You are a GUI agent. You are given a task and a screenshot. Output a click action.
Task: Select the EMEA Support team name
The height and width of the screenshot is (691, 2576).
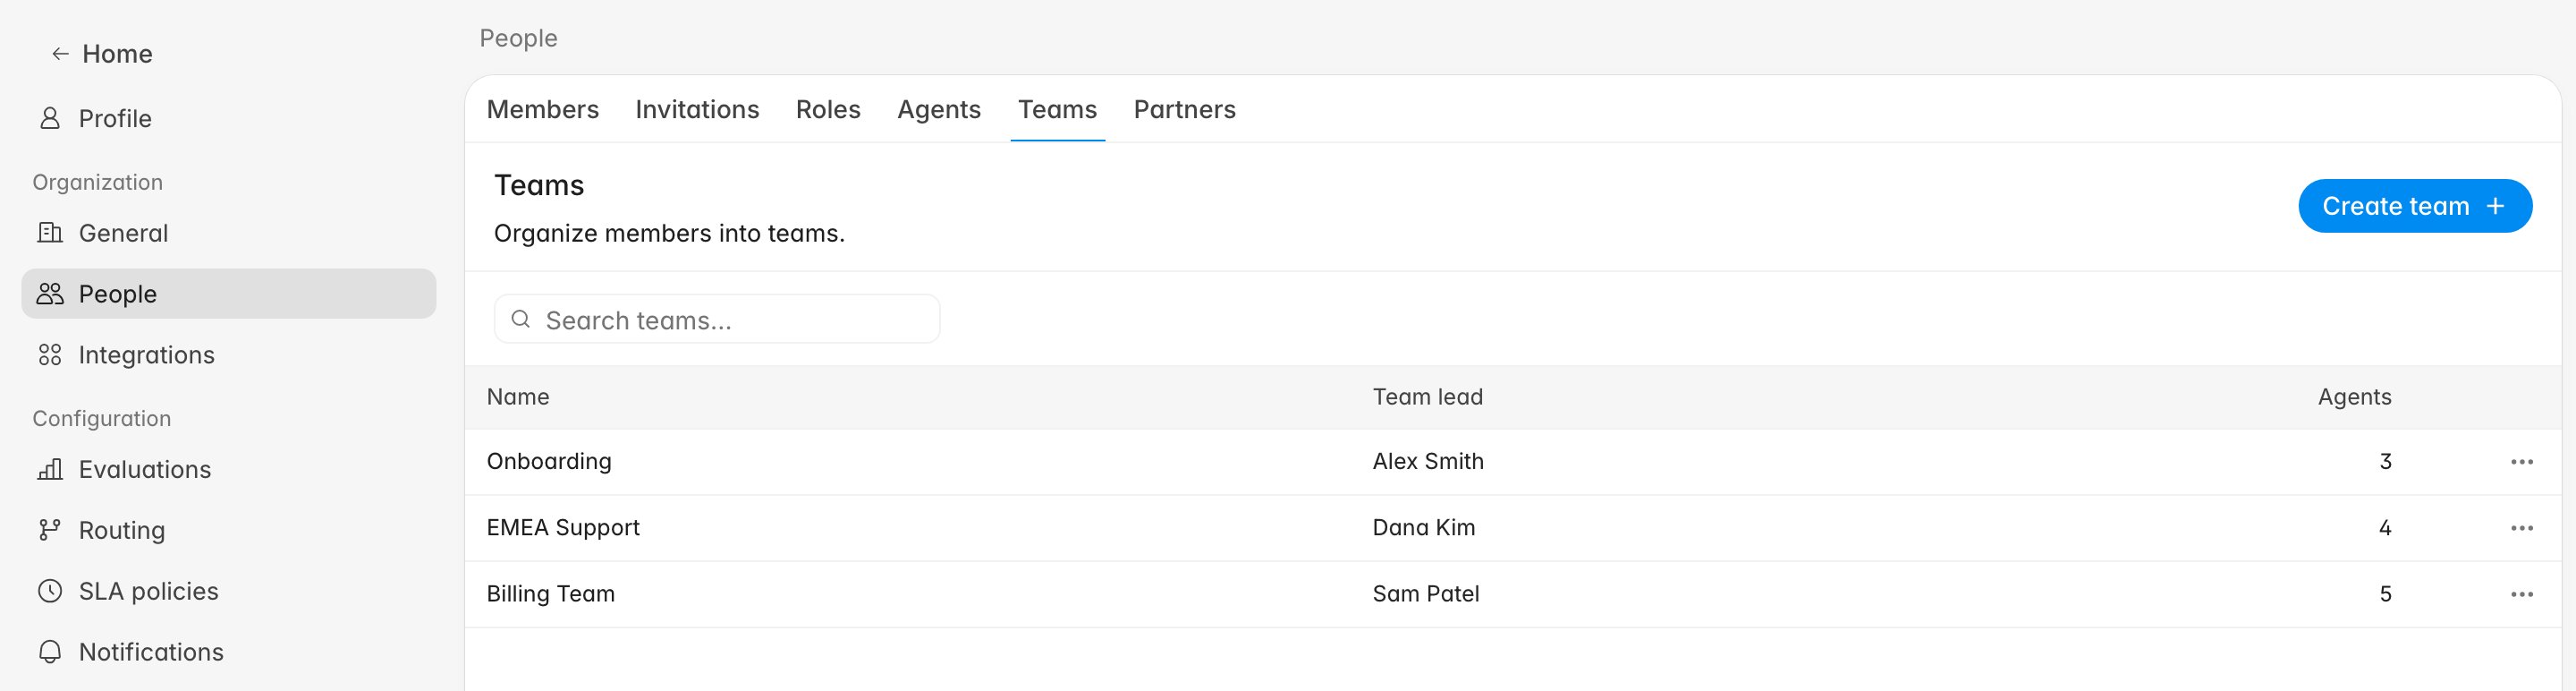[x=563, y=528]
